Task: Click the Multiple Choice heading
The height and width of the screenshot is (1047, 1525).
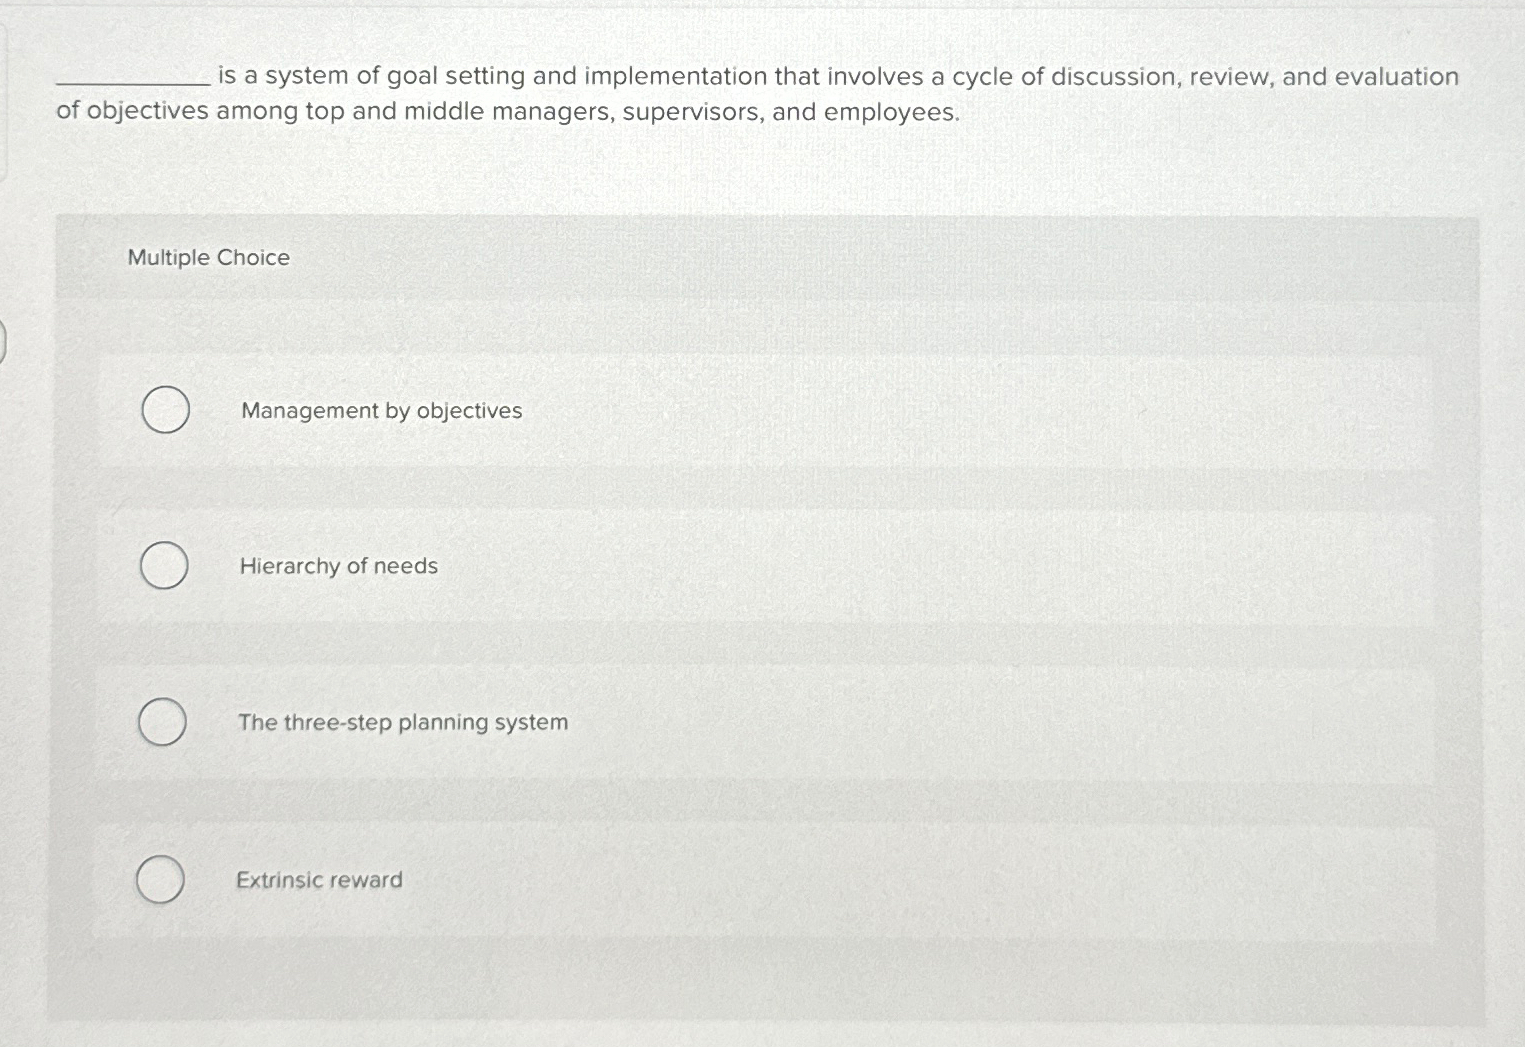Action: pyautogui.click(x=209, y=257)
